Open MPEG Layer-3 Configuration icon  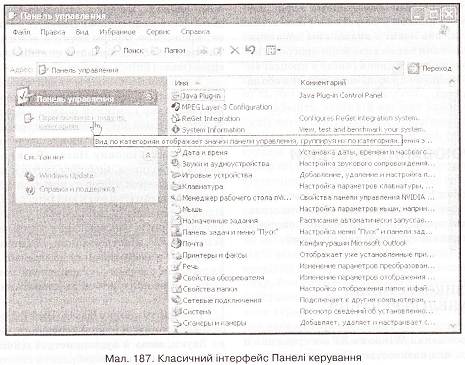[175, 107]
